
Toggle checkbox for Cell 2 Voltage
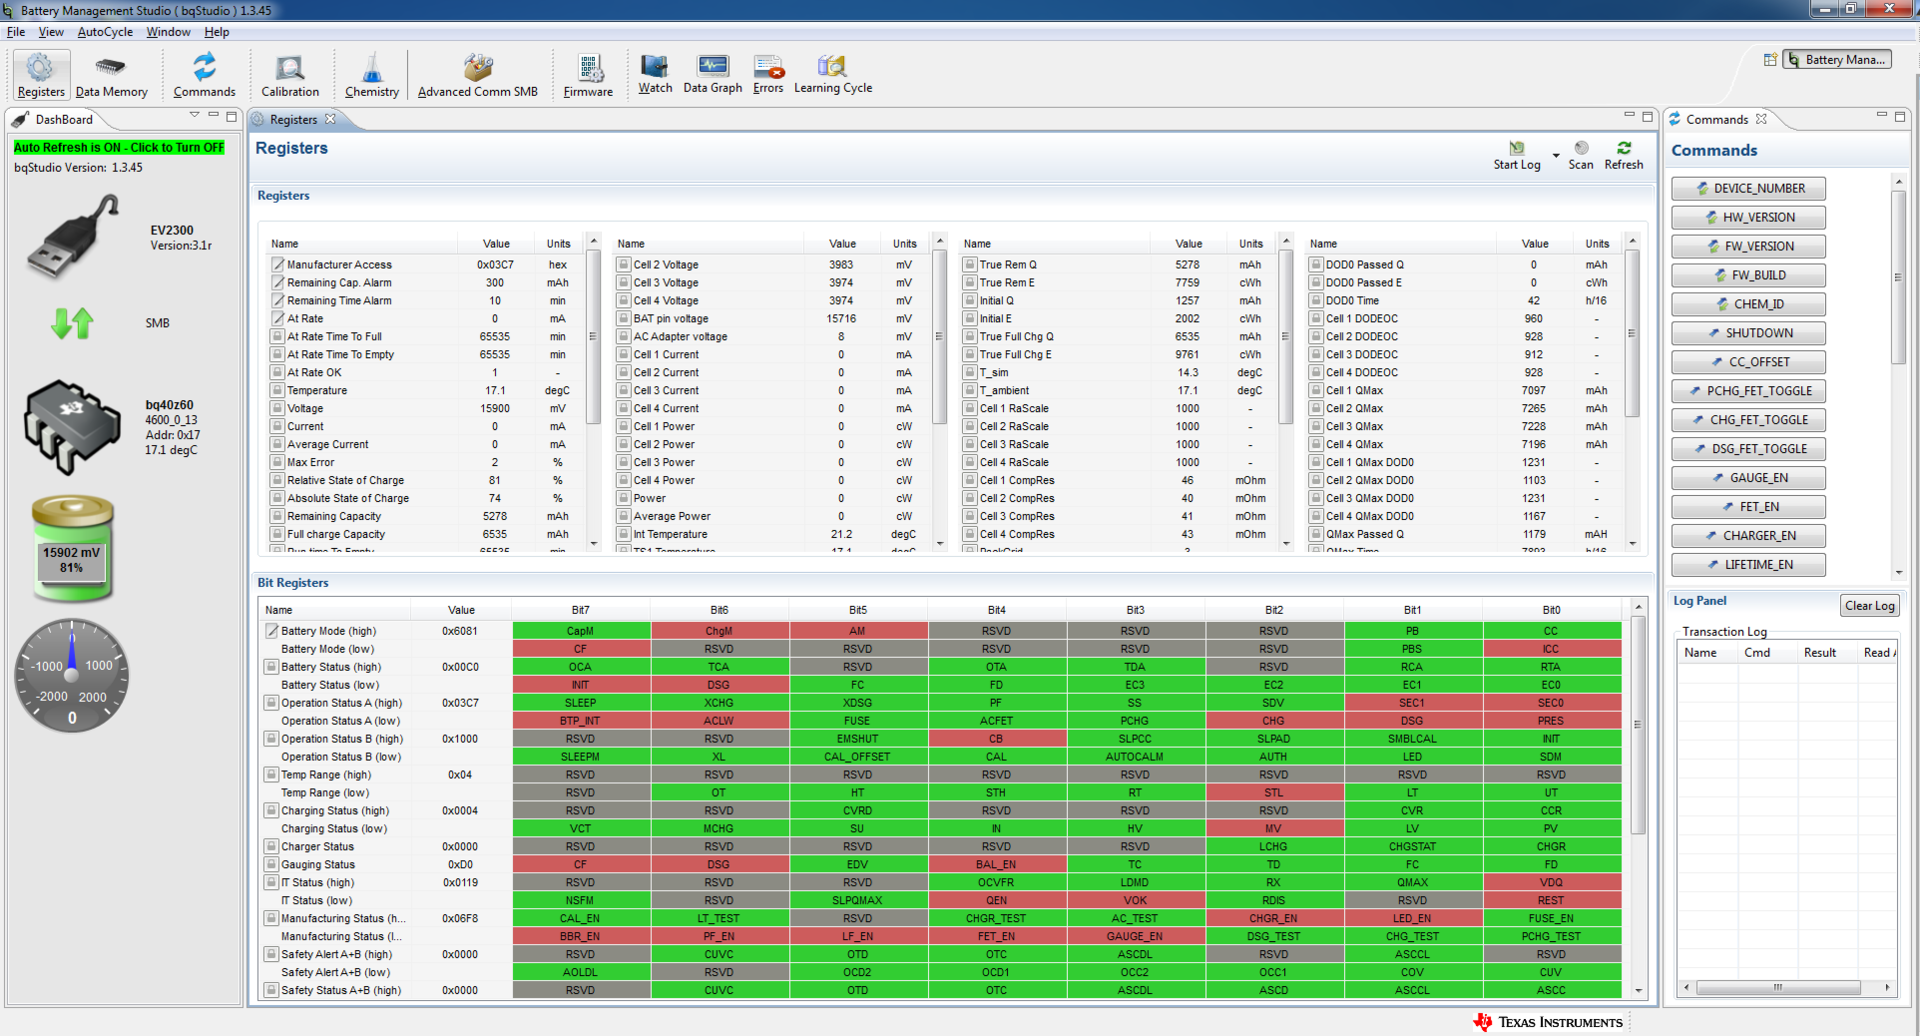(x=623, y=264)
